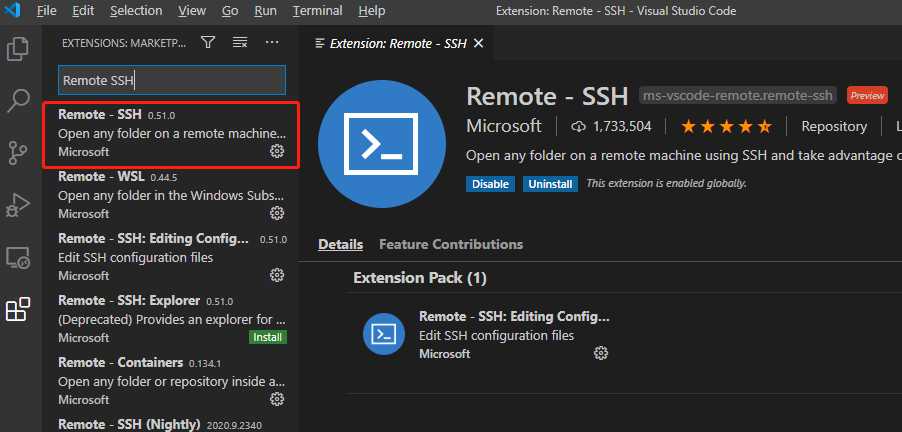Viewport: 902px width, 432px height.
Task: Switch to the Feature Contributions tab
Action: 451,244
